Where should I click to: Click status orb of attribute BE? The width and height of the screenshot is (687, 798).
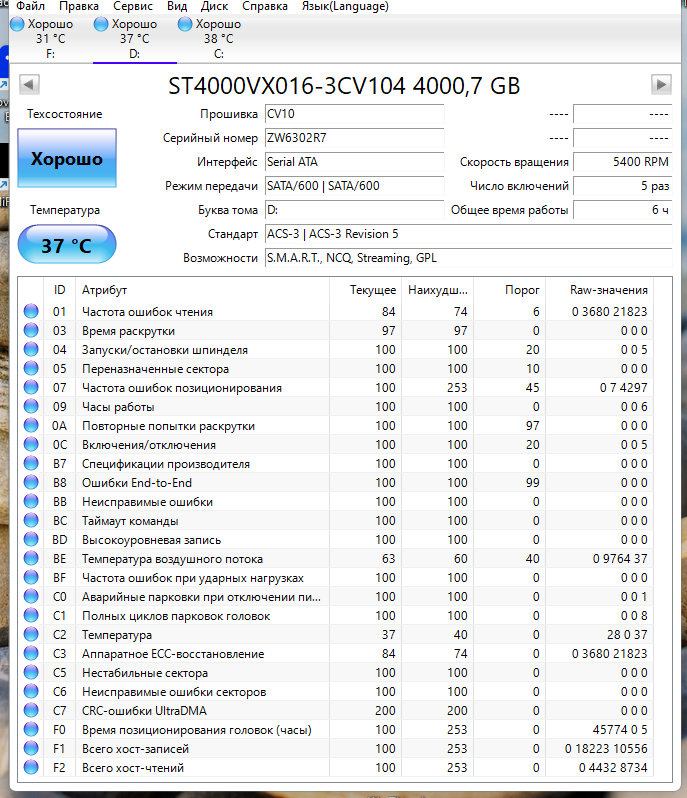tap(31, 558)
